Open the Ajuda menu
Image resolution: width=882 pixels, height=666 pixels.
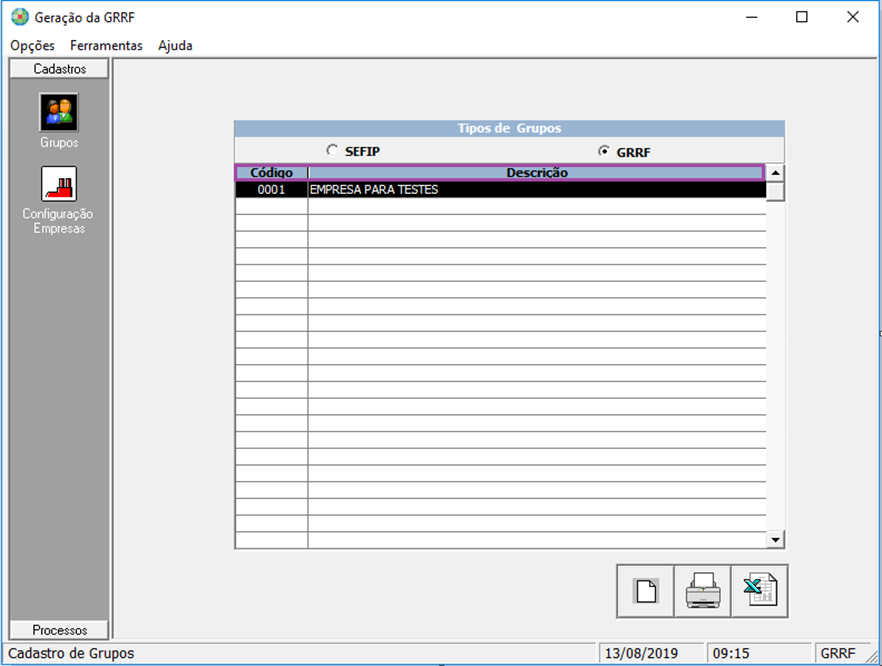(175, 46)
